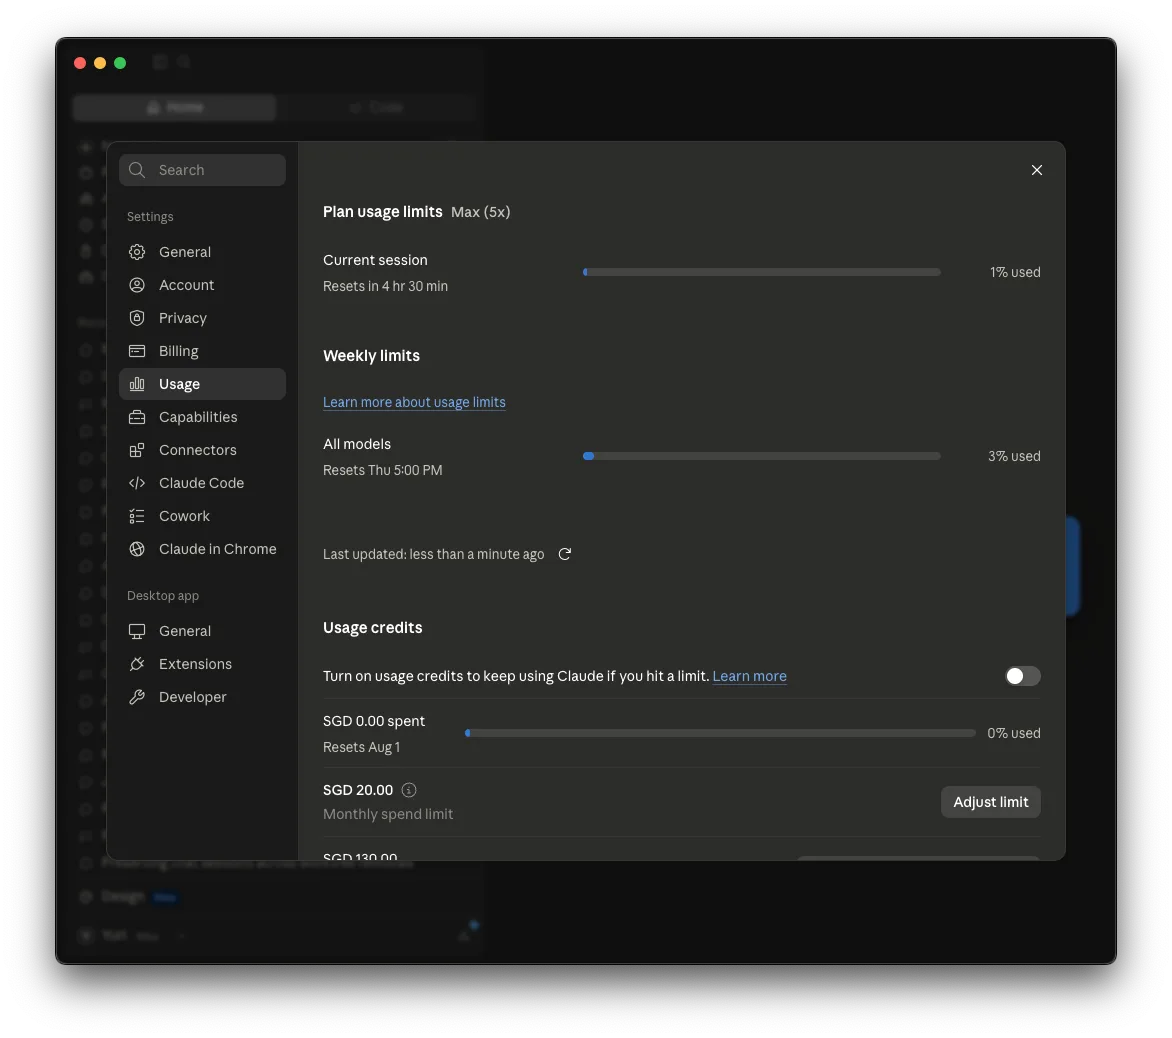The width and height of the screenshot is (1172, 1038).
Task: Open the Privacy settings page
Action: [202, 318]
